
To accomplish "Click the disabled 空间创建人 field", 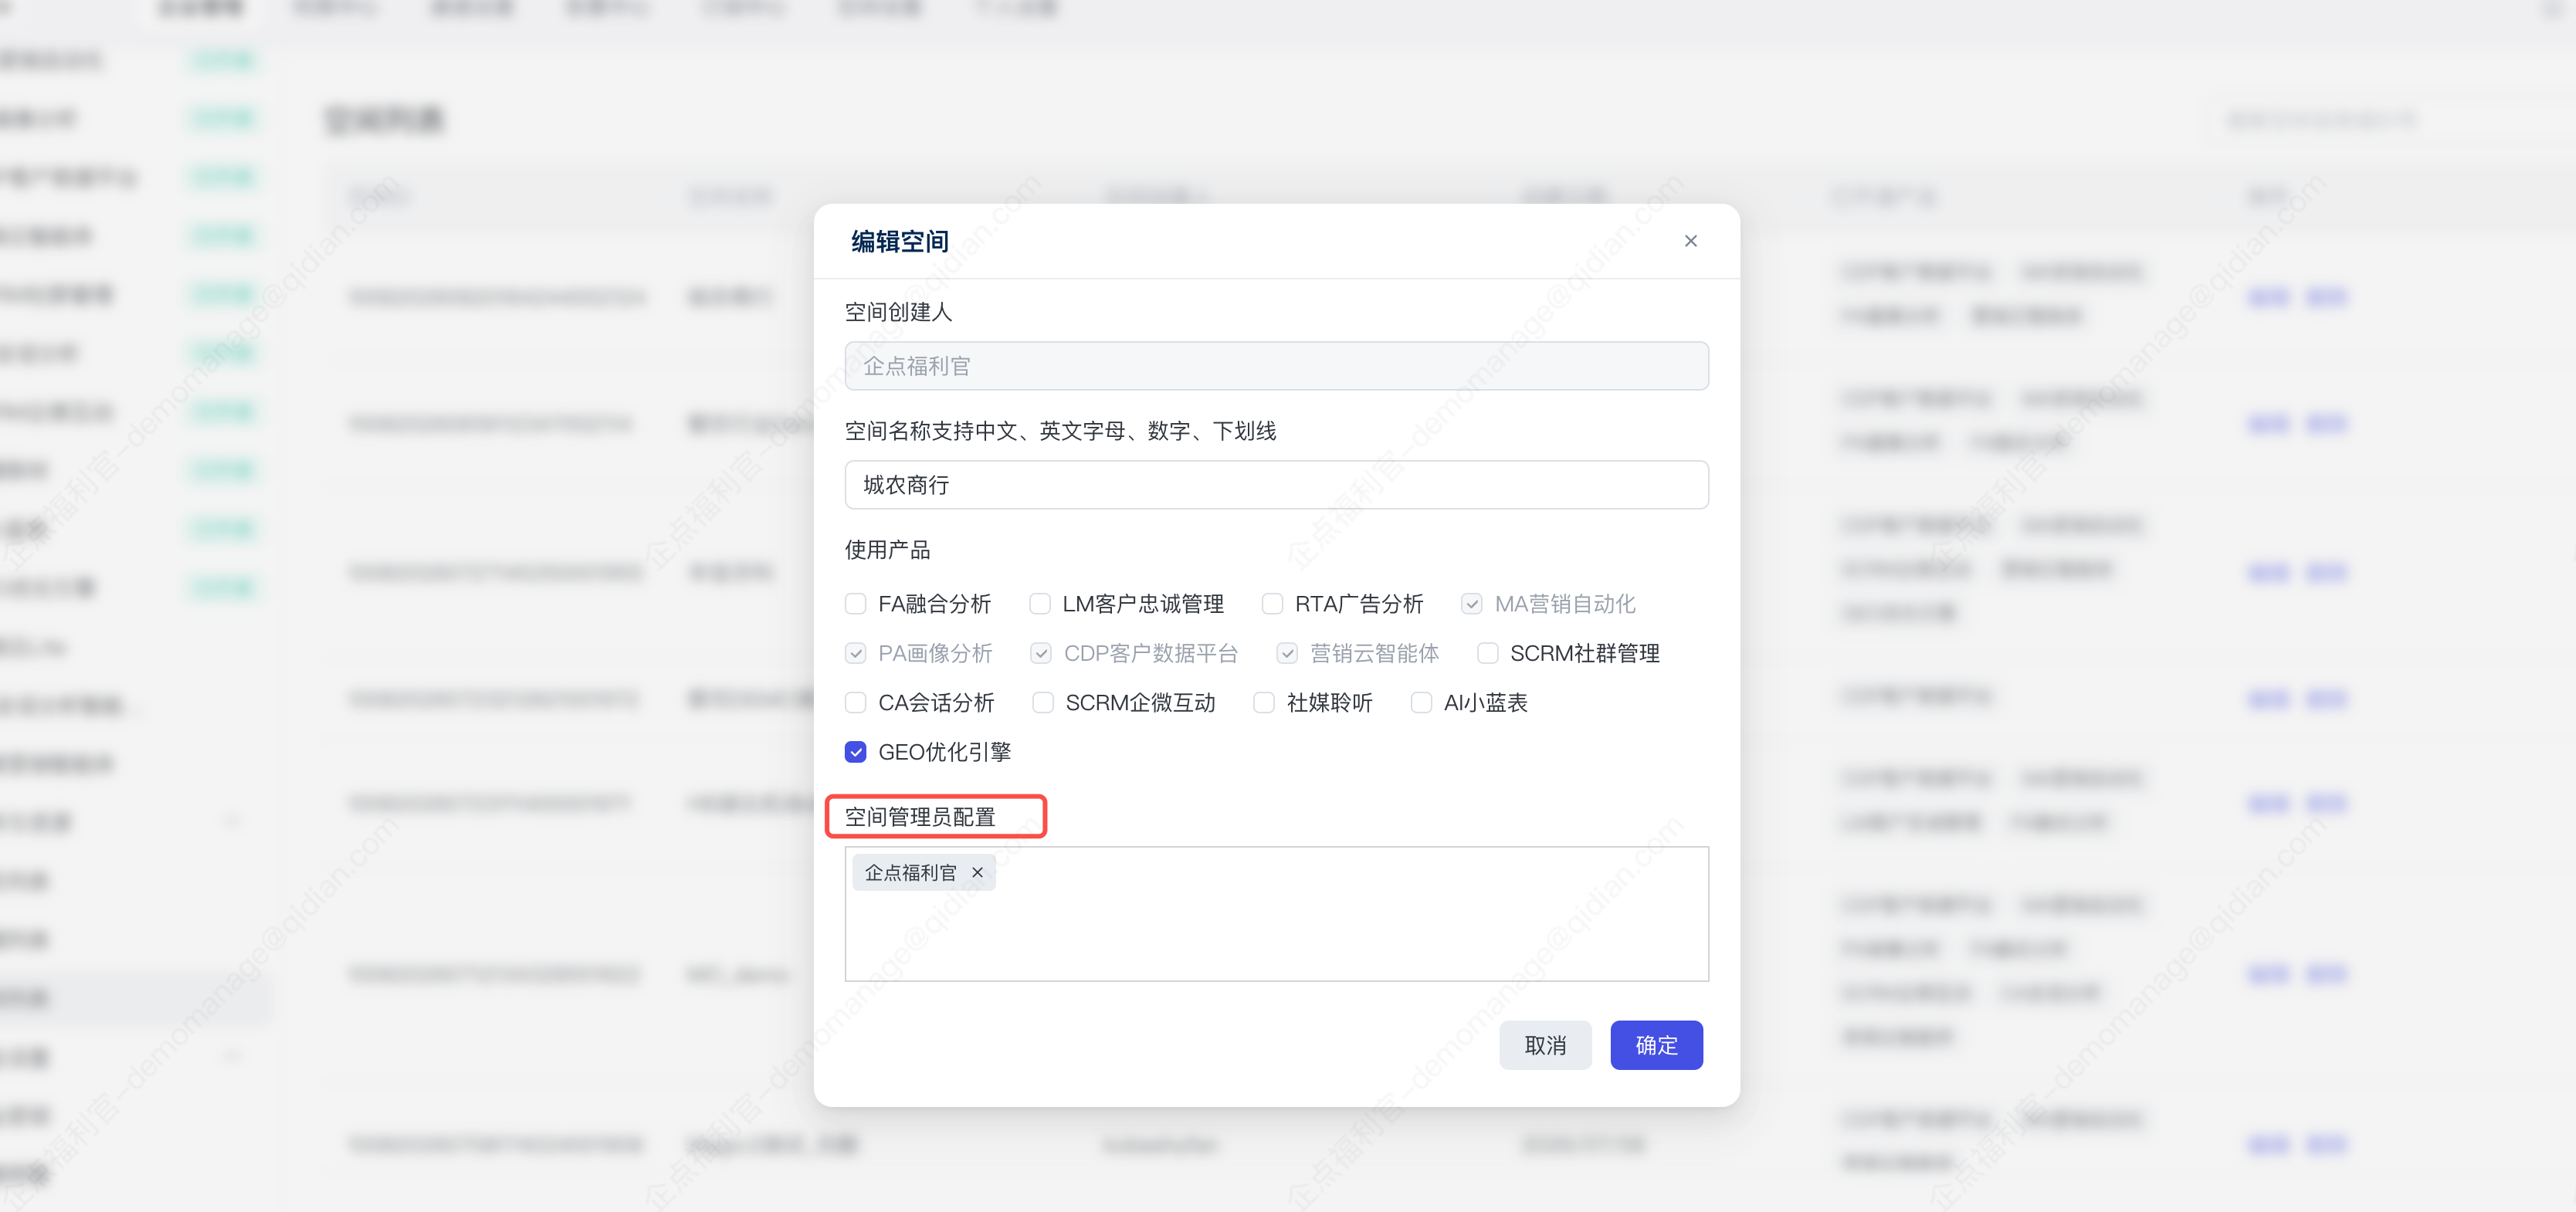I will coord(1276,366).
